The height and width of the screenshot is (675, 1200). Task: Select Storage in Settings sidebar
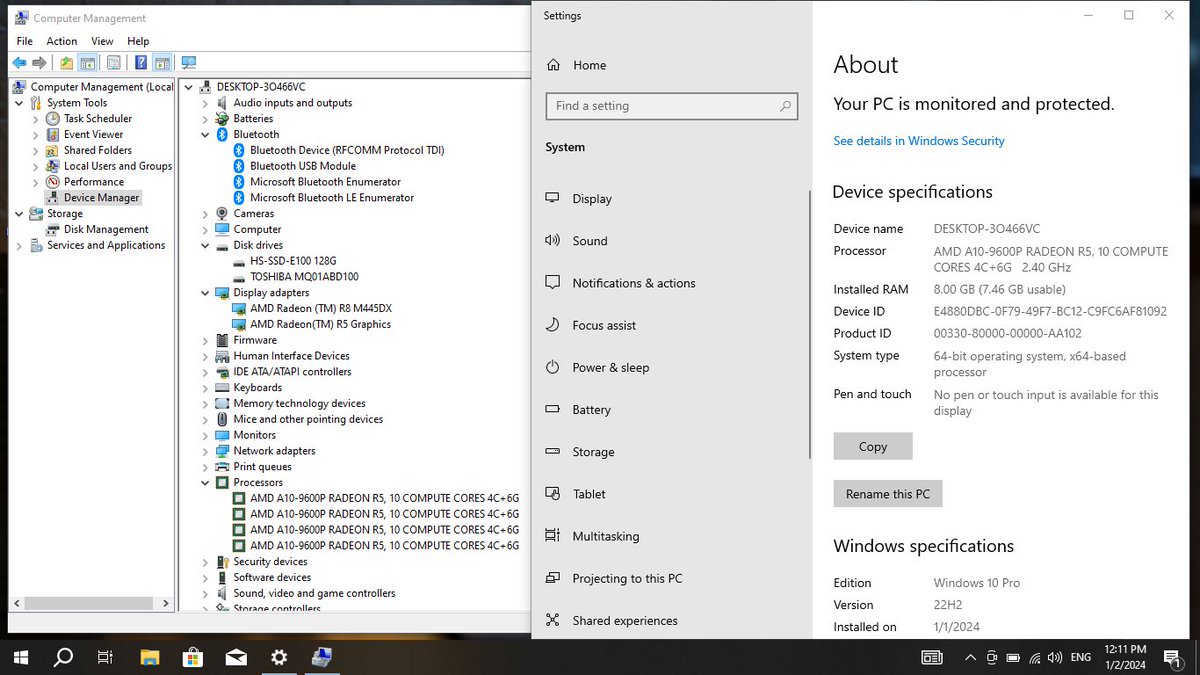click(x=593, y=452)
